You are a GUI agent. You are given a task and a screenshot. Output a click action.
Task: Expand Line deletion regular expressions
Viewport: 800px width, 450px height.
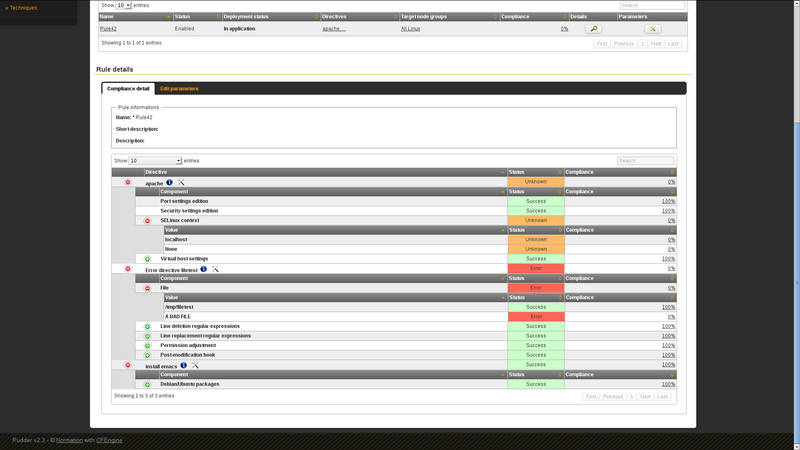[x=147, y=327]
